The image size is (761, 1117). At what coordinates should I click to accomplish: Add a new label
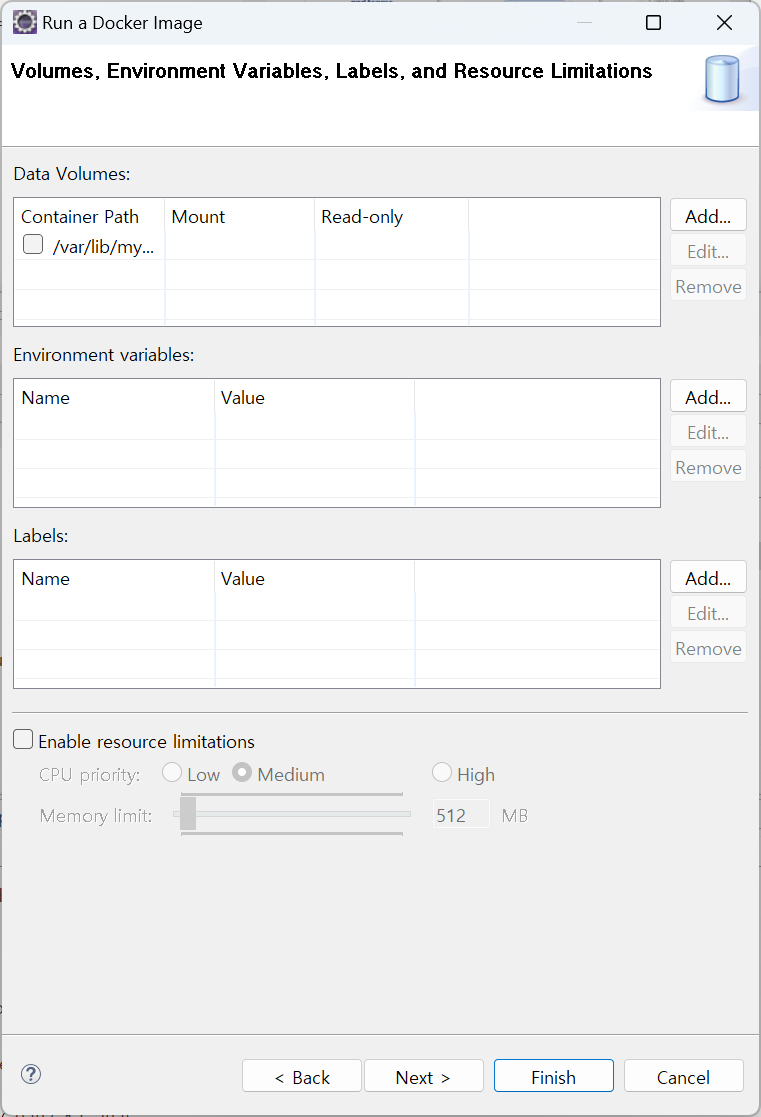708,578
